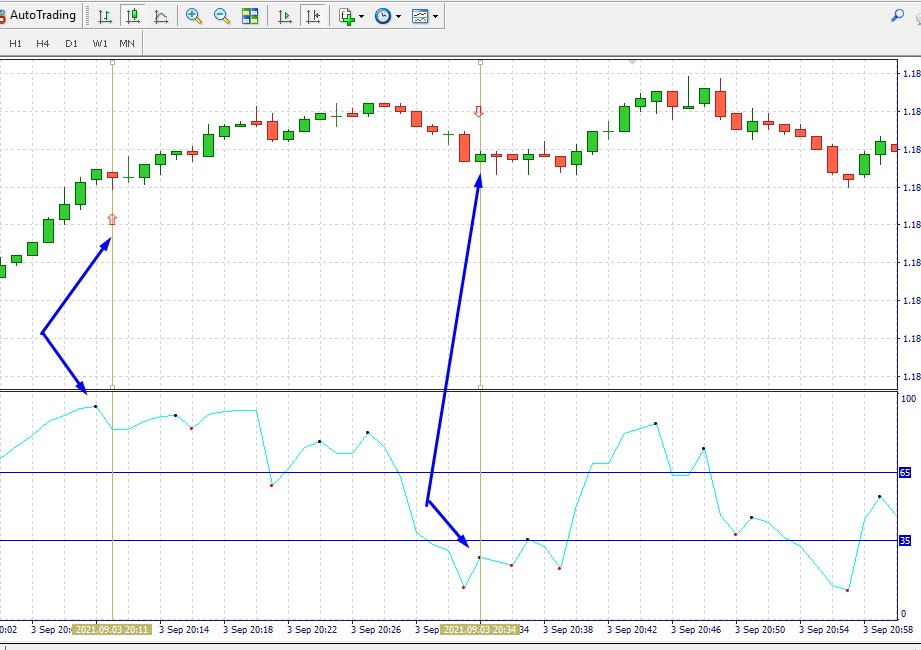The height and width of the screenshot is (650, 921).
Task: Toggle auto scroll to latest bar
Action: 285,16
